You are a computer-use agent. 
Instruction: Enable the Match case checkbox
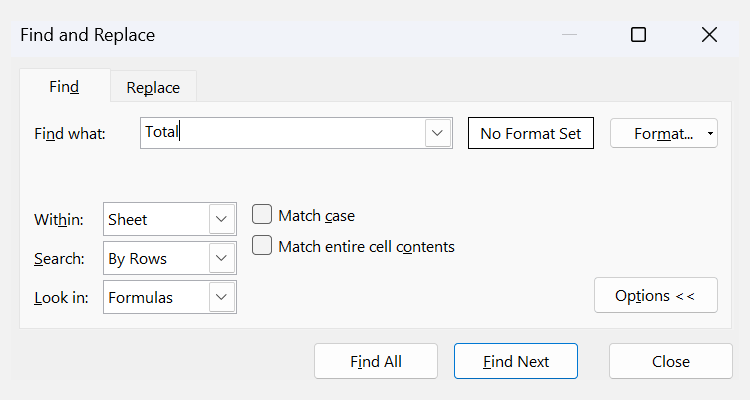(x=262, y=215)
